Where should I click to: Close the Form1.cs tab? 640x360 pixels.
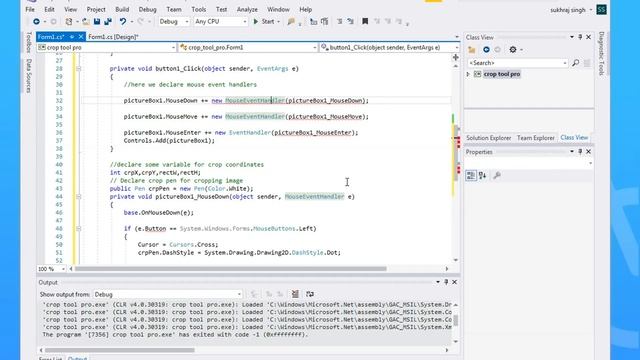tap(81, 37)
